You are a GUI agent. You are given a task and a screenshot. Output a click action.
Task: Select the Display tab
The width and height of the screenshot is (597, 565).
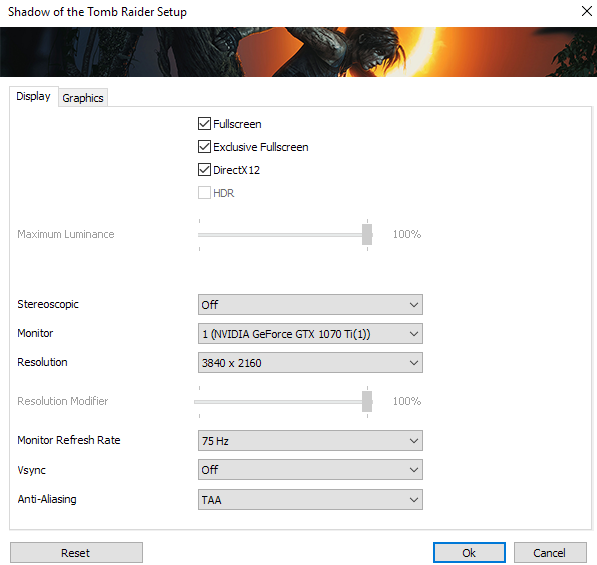tap(34, 96)
